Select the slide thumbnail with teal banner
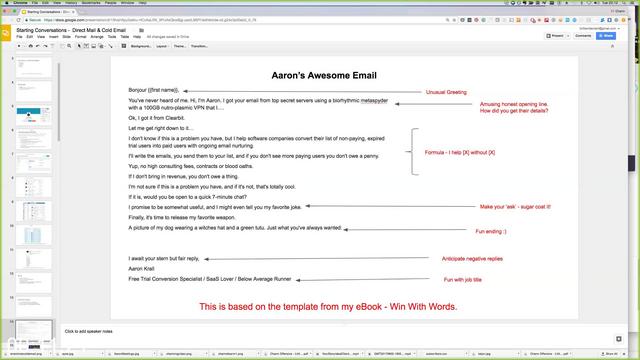640x360 pixels. coord(34,115)
